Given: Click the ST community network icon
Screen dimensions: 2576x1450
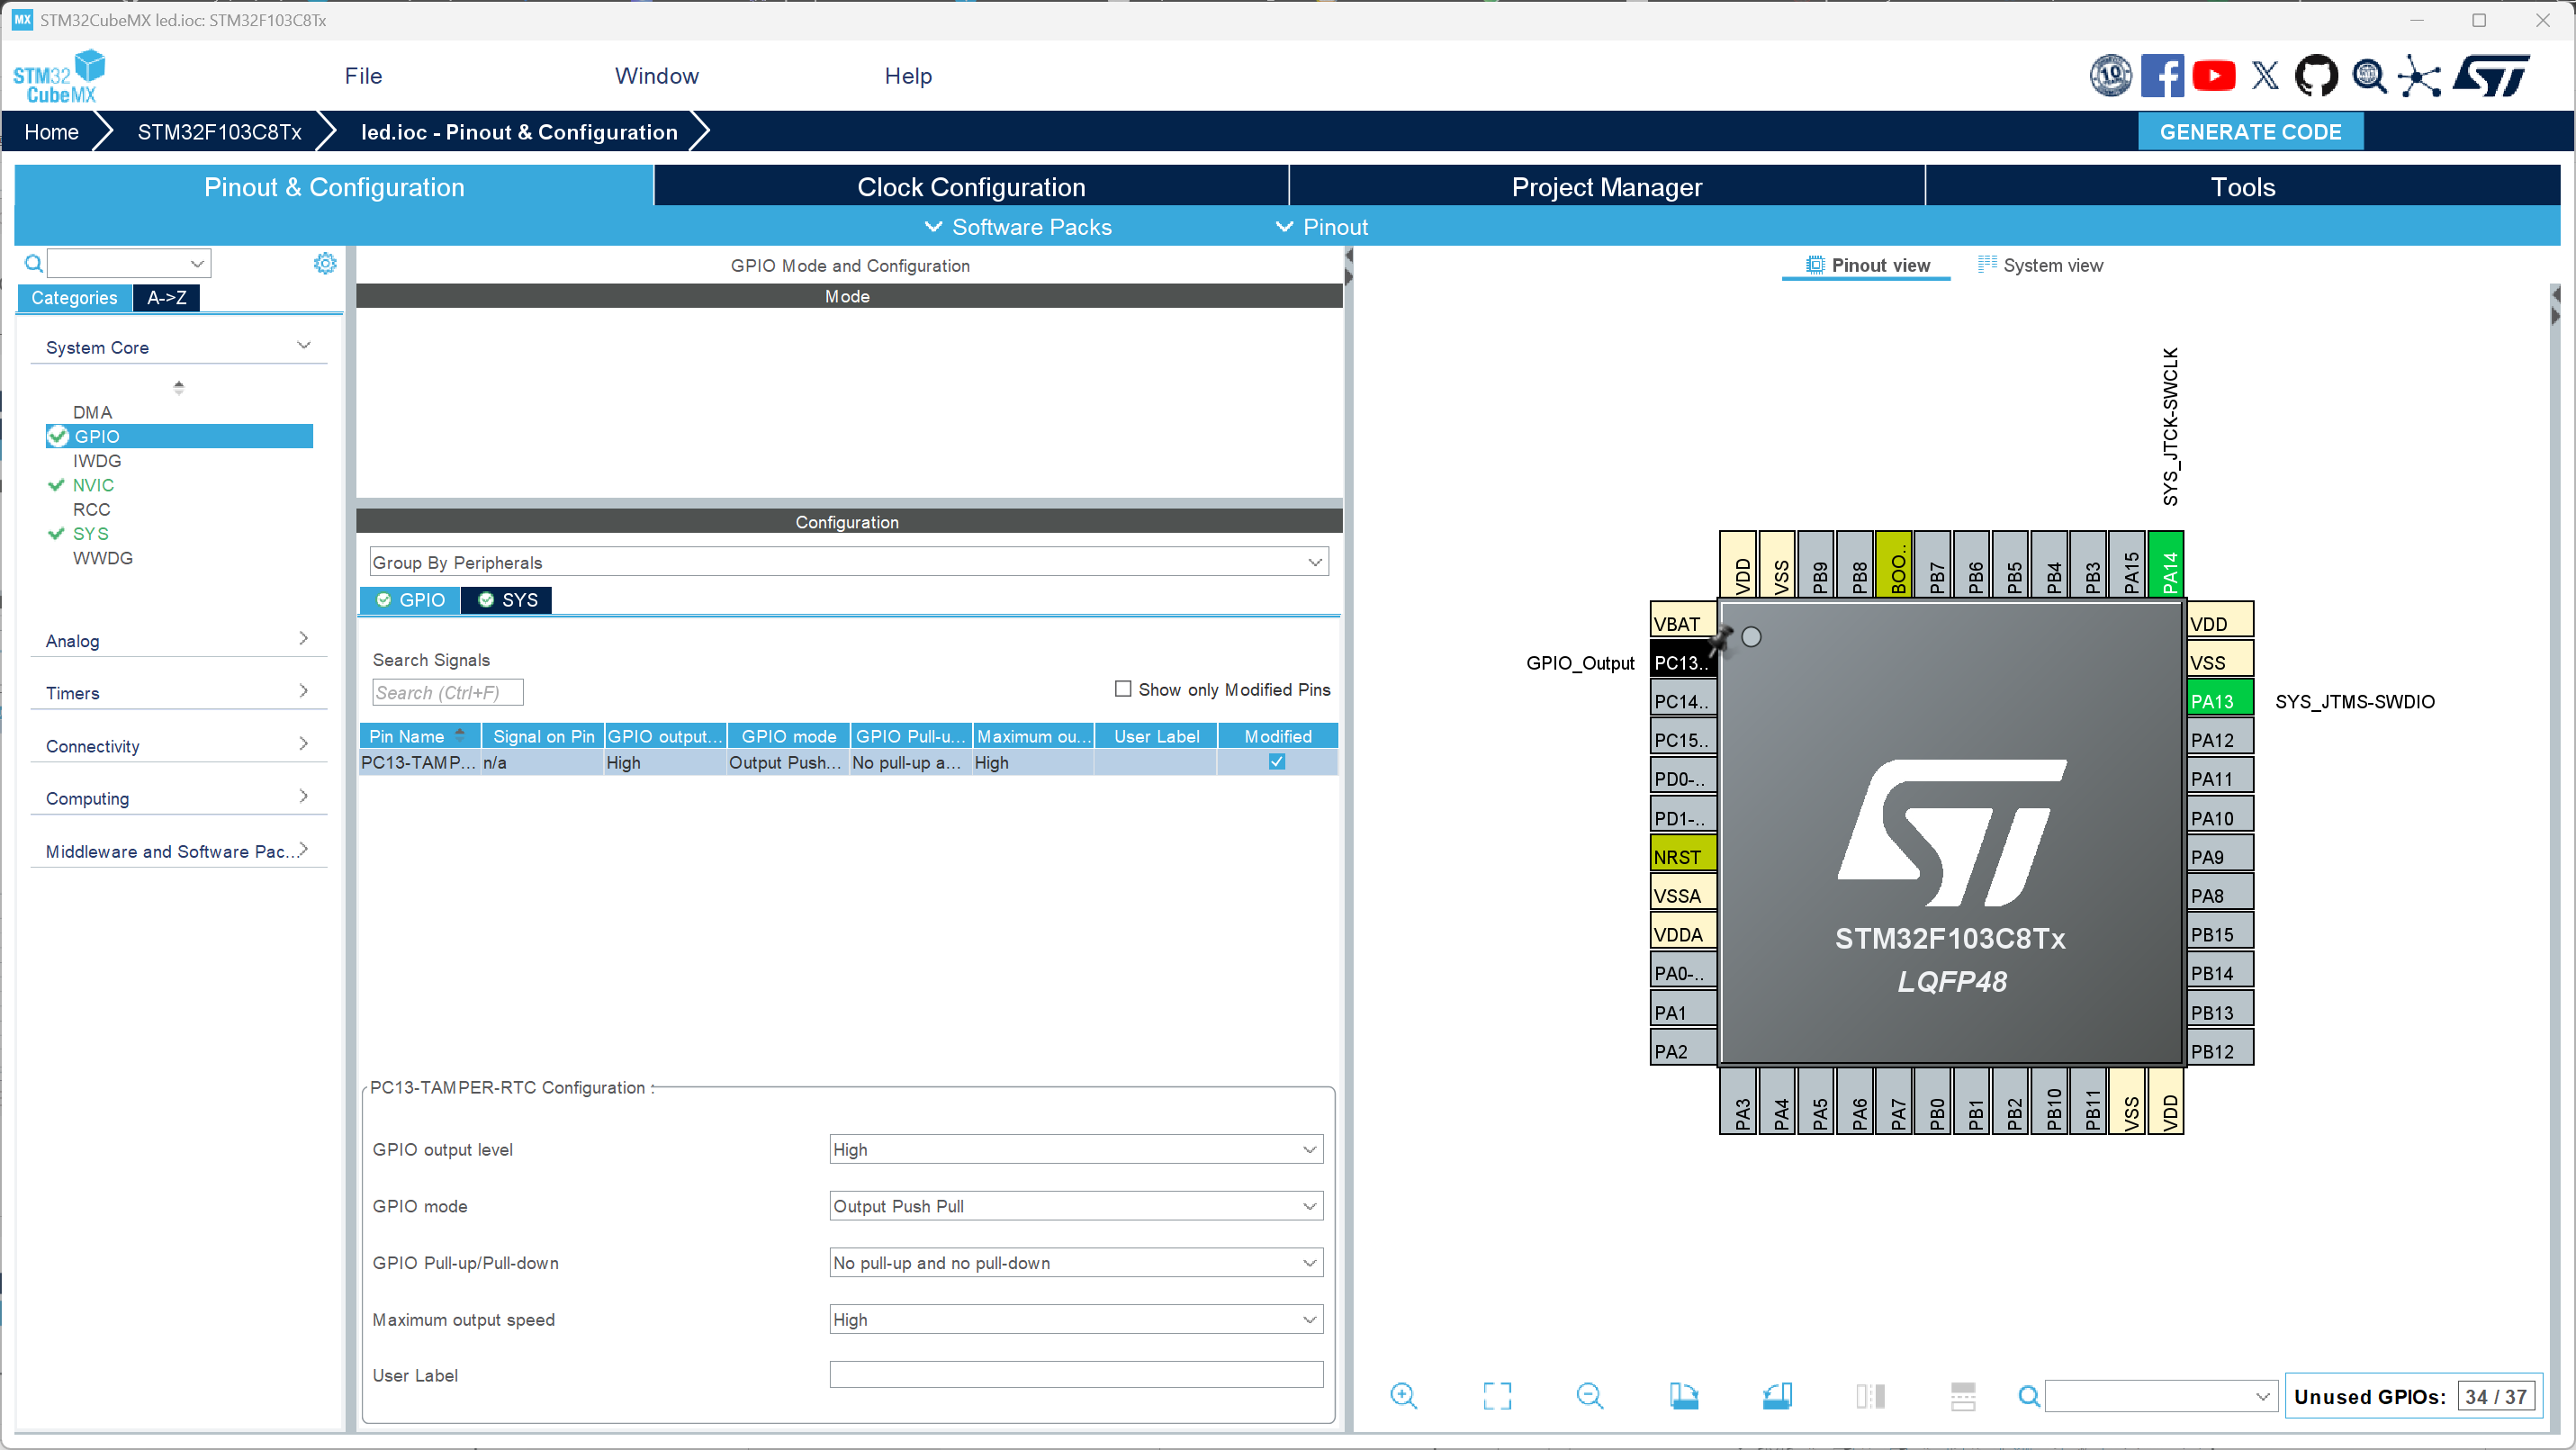Looking at the screenshot, I should [2419, 76].
